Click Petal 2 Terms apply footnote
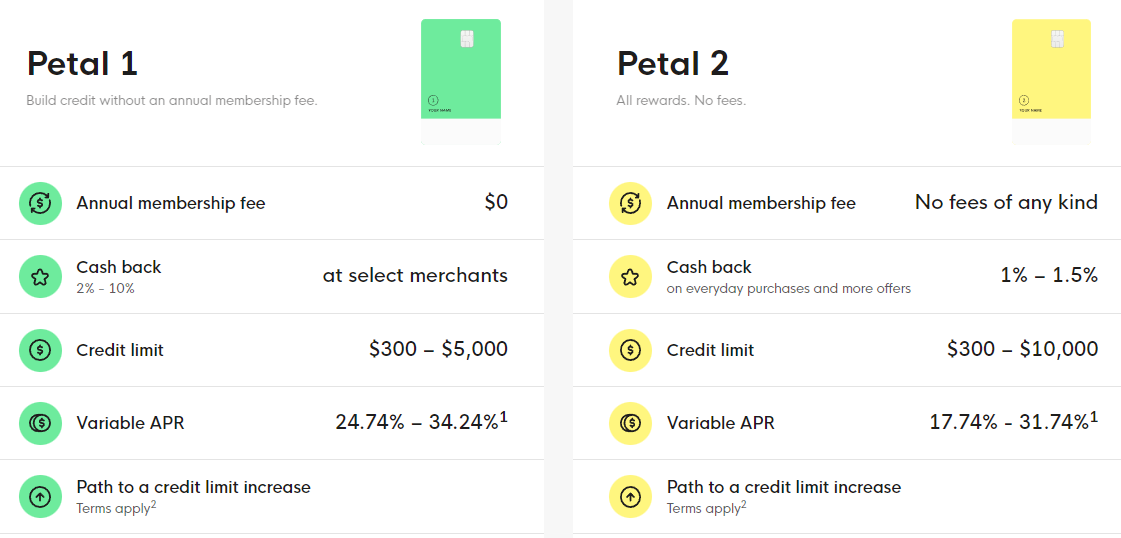This screenshot has height=538, width=1121. (x=707, y=509)
